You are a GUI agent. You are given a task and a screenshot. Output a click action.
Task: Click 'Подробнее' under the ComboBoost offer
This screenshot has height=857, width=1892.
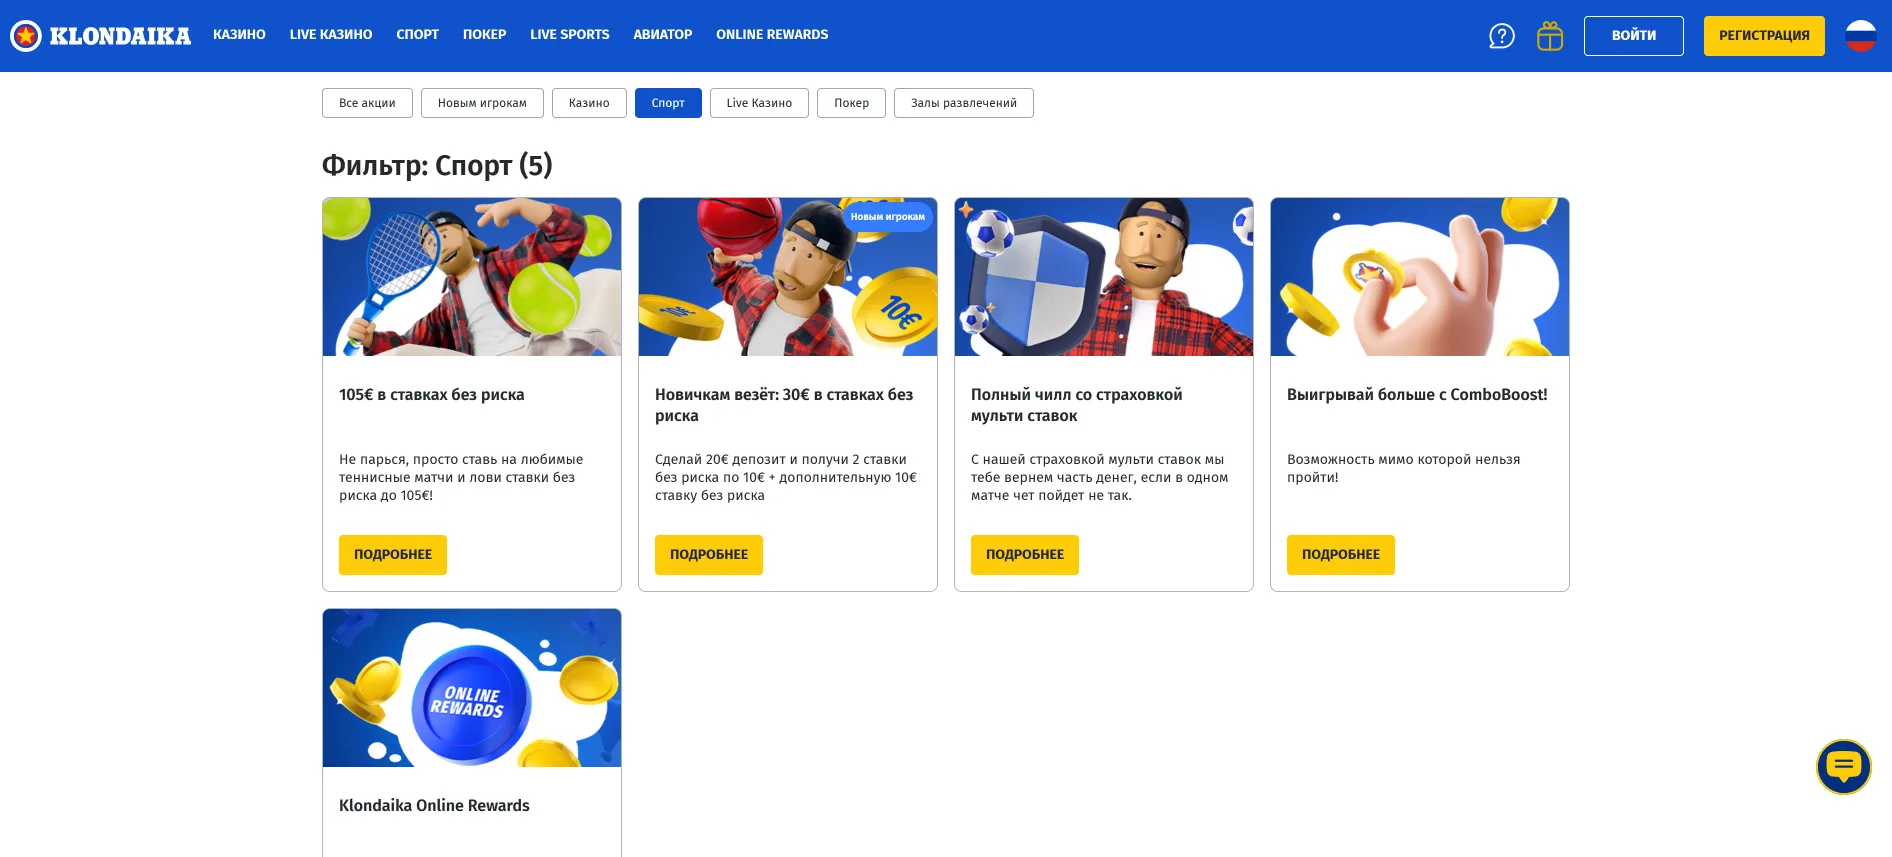click(x=1340, y=555)
